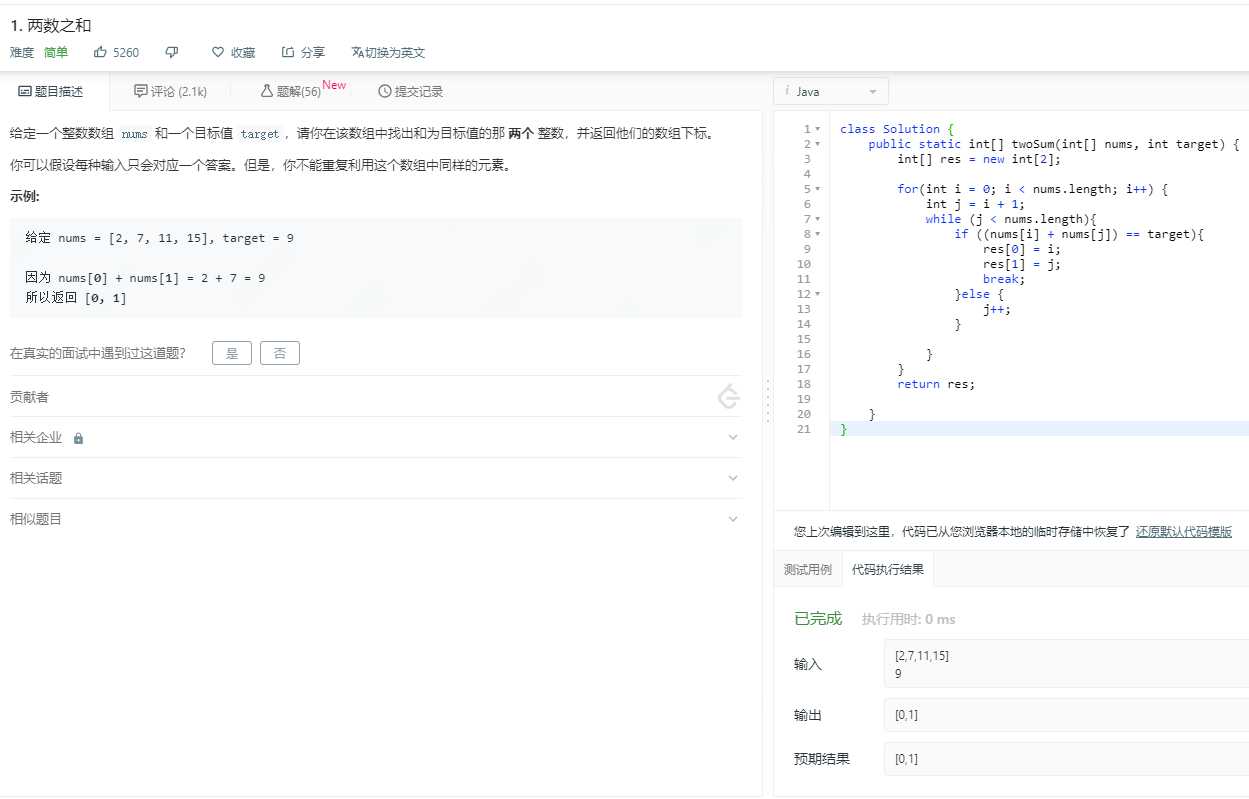Click the 输出 value box
1249x799 pixels.
click(1066, 715)
